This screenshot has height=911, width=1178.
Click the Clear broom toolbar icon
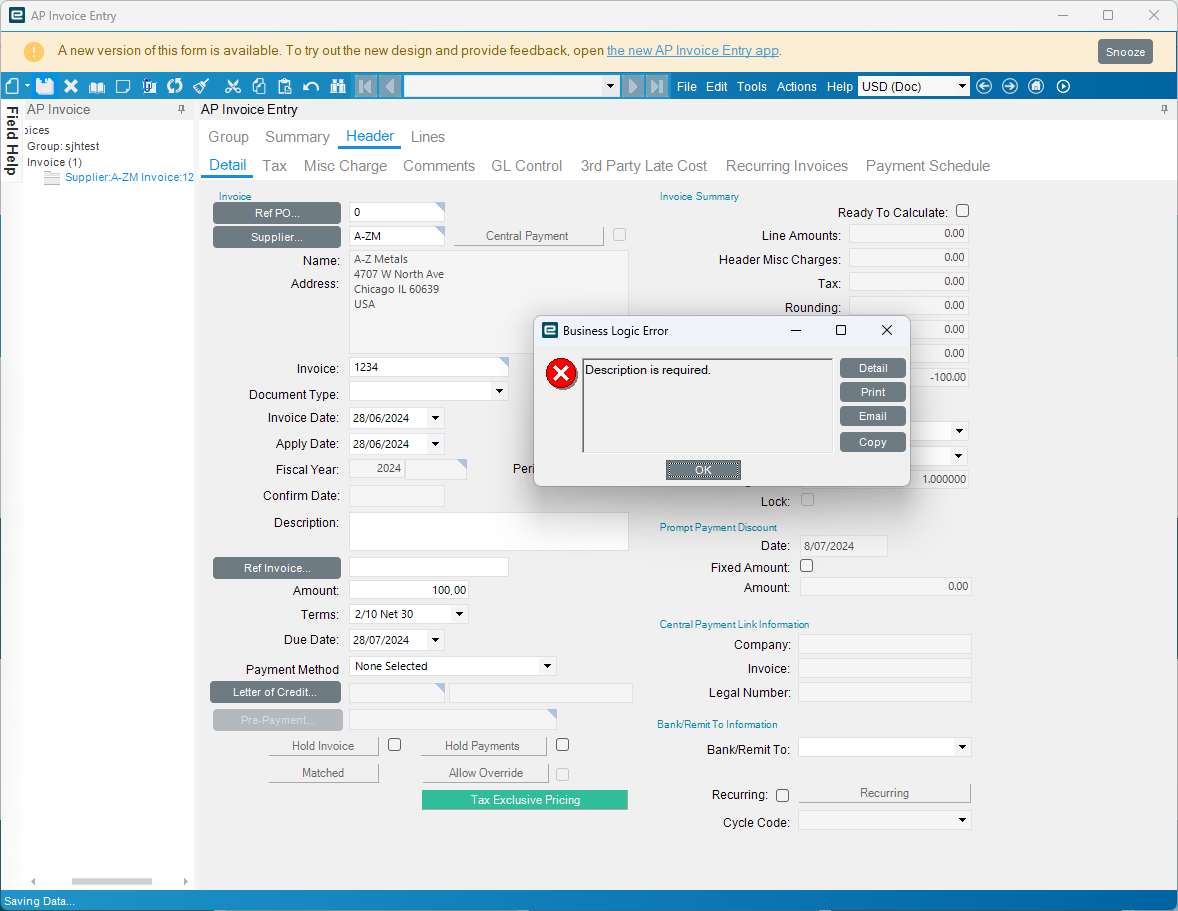click(201, 86)
